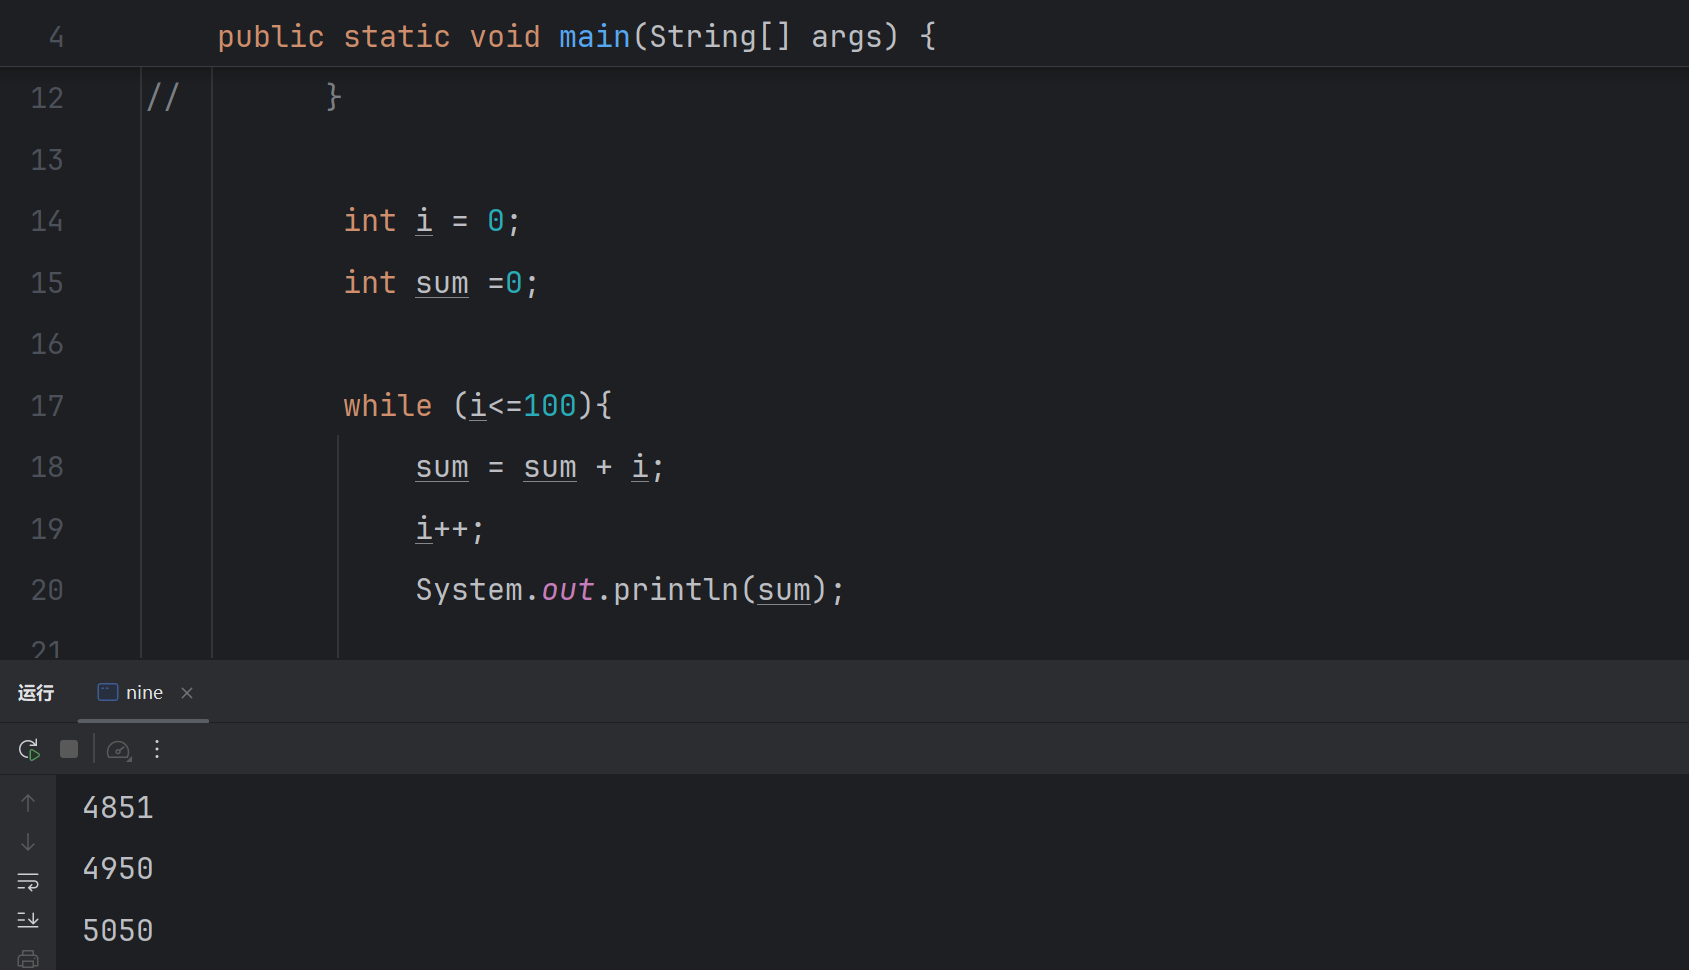
Task: Stop the running process
Action: click(69, 749)
